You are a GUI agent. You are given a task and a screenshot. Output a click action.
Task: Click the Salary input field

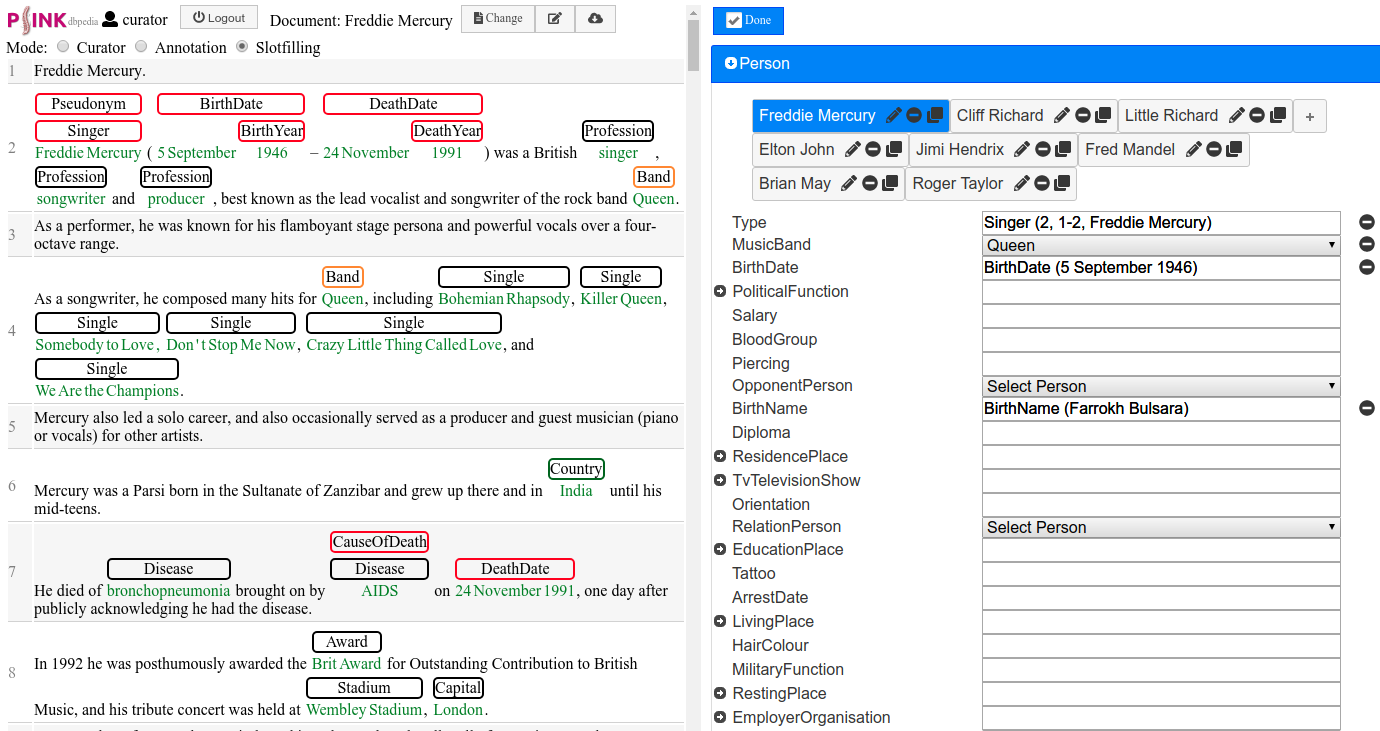point(1161,316)
